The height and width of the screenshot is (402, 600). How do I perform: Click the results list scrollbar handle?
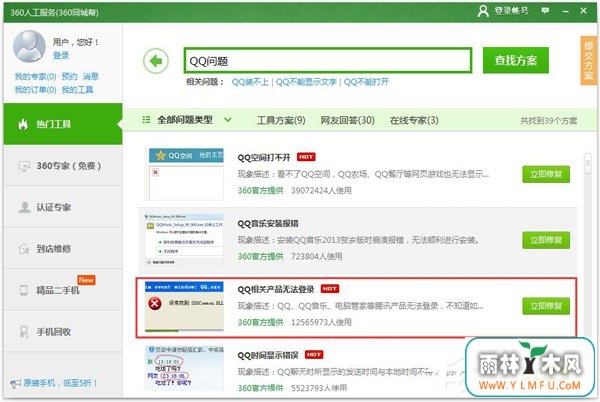[x=588, y=164]
